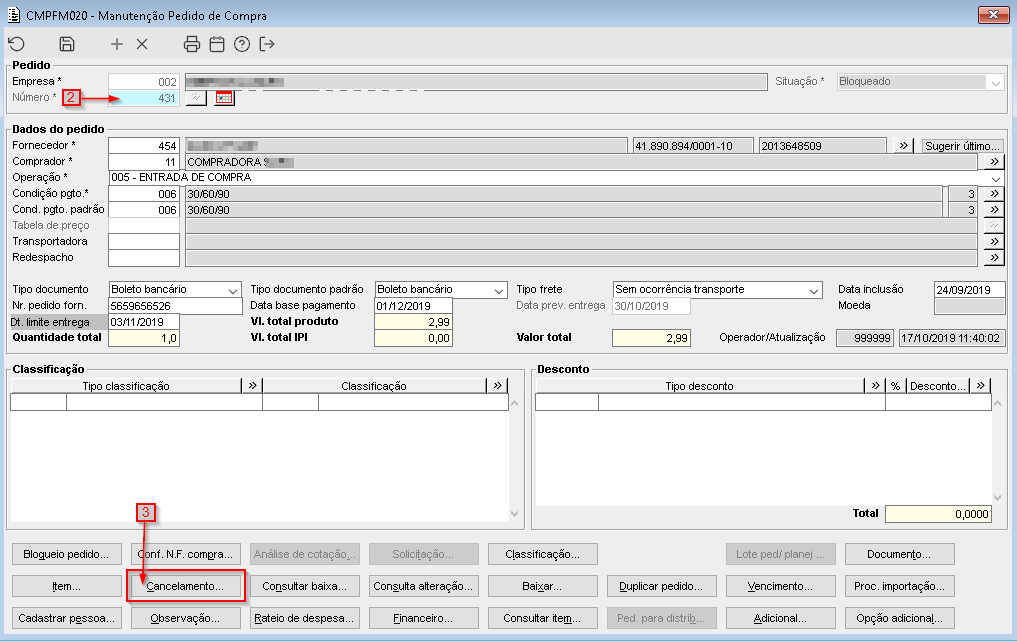Viewport: 1017px width, 641px height.
Task: Click the Classificação list scrollbar down arrow
Action: [514, 514]
